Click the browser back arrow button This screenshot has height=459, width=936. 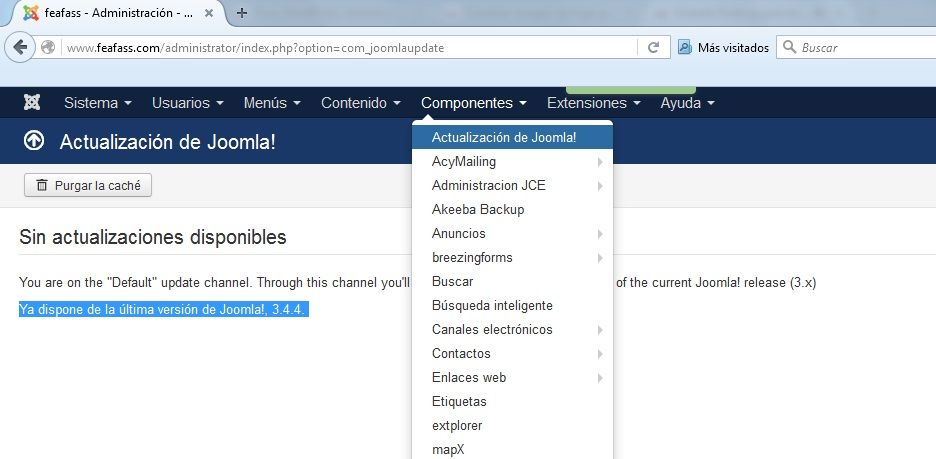click(20, 48)
